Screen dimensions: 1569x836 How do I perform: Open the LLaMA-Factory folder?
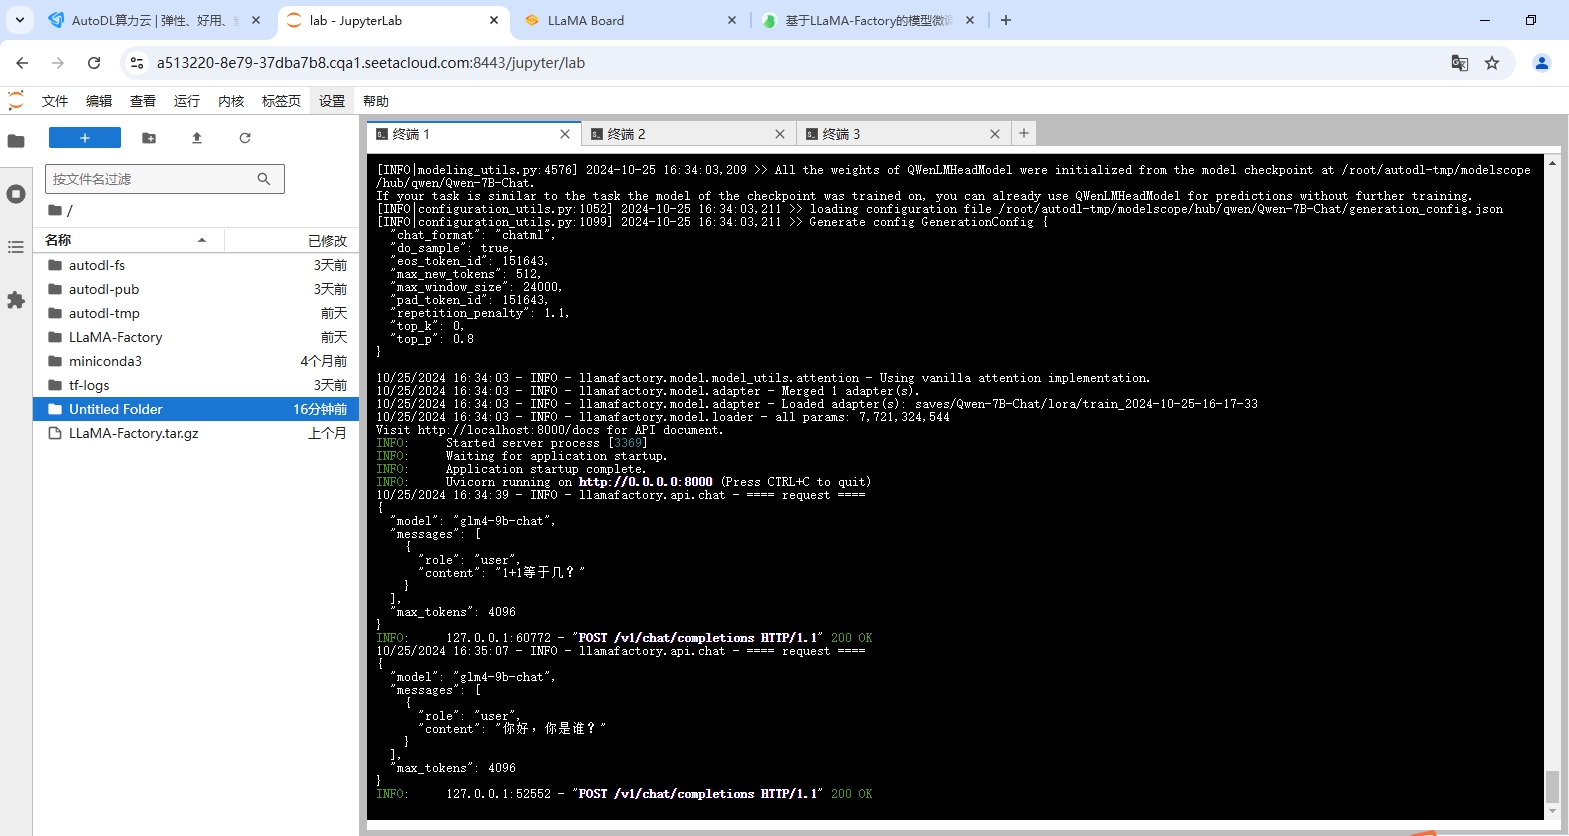tap(115, 337)
